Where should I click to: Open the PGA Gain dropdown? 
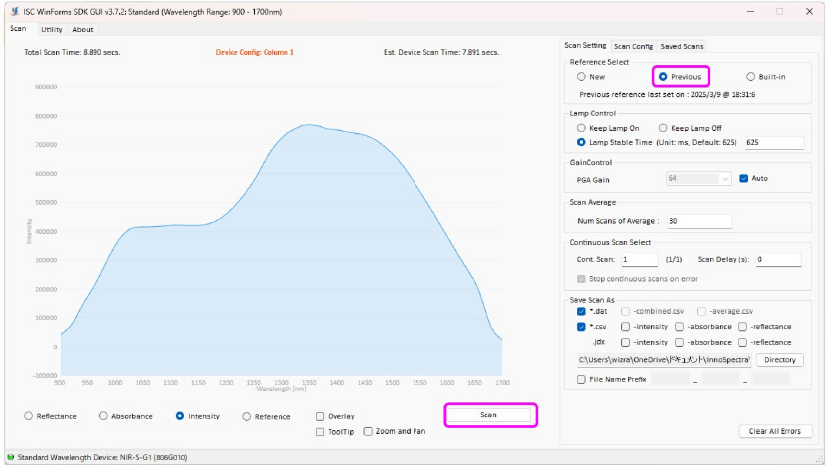[x=699, y=179]
